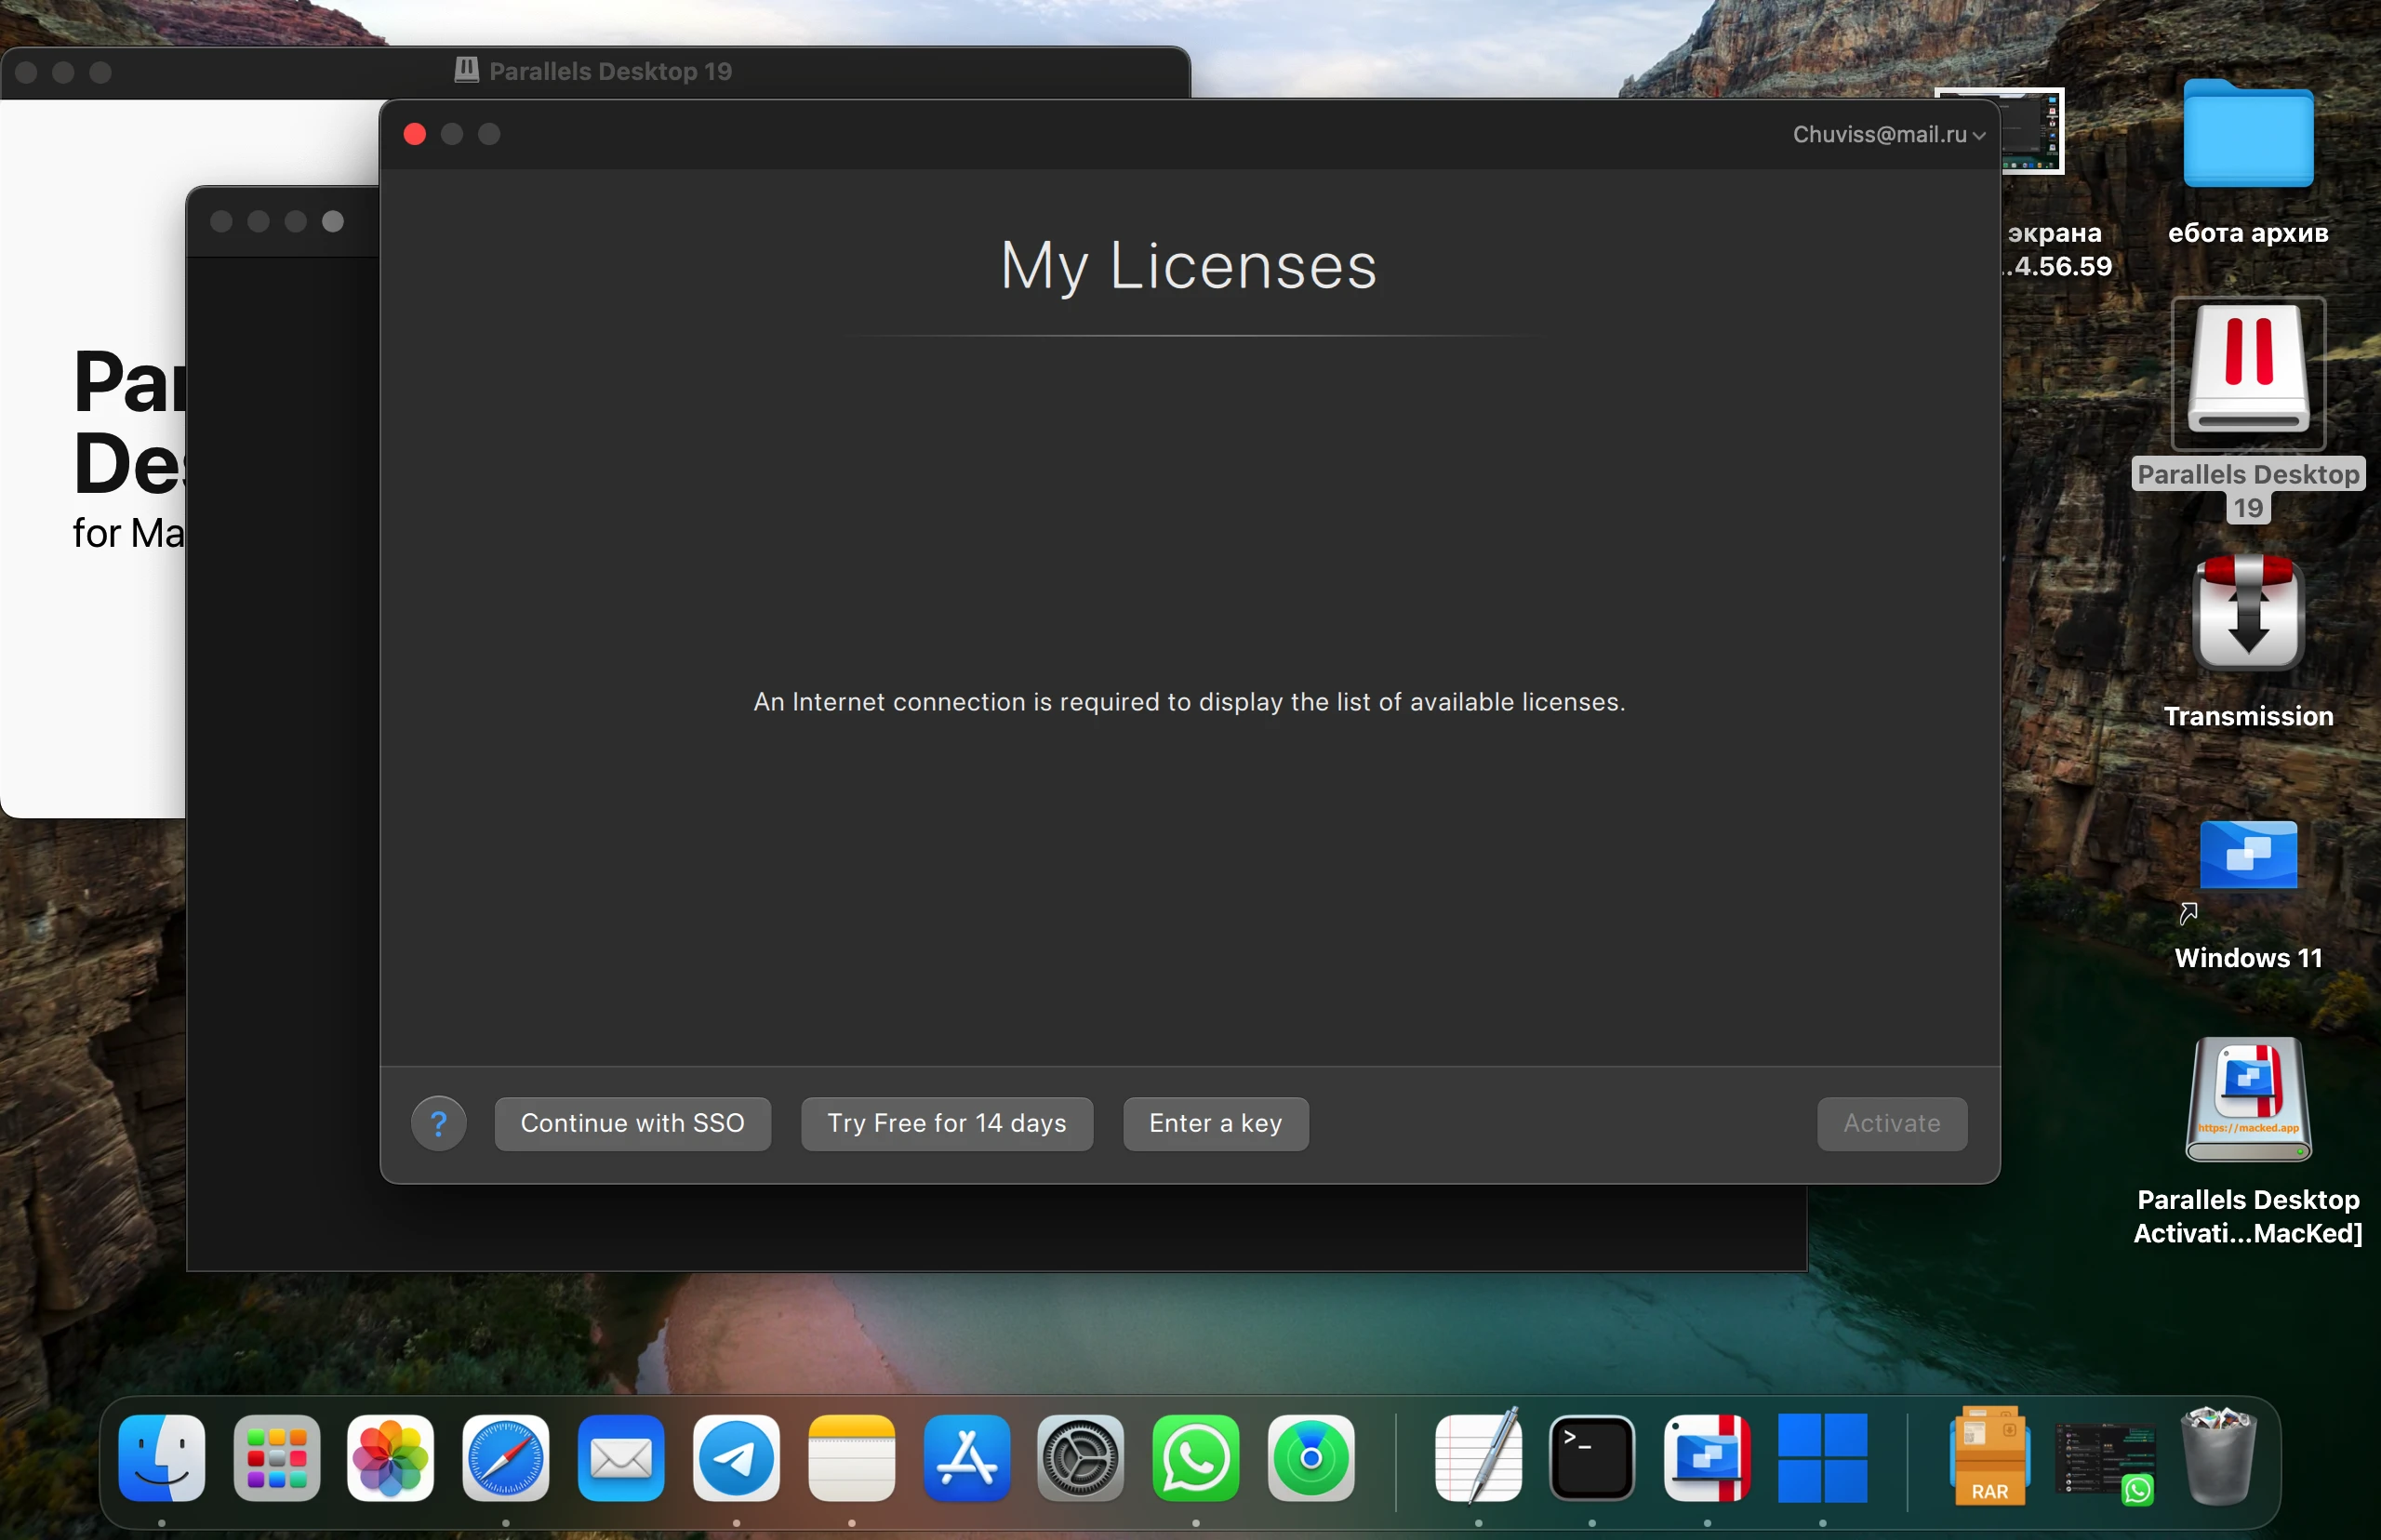Open Telegram from the Dock
Image resolution: width=2381 pixels, height=1540 pixels.
tap(736, 1457)
